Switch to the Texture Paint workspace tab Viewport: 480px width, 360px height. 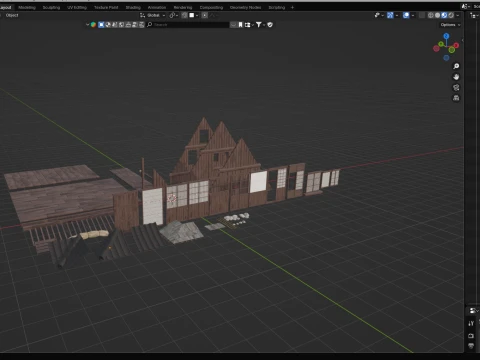106,7
